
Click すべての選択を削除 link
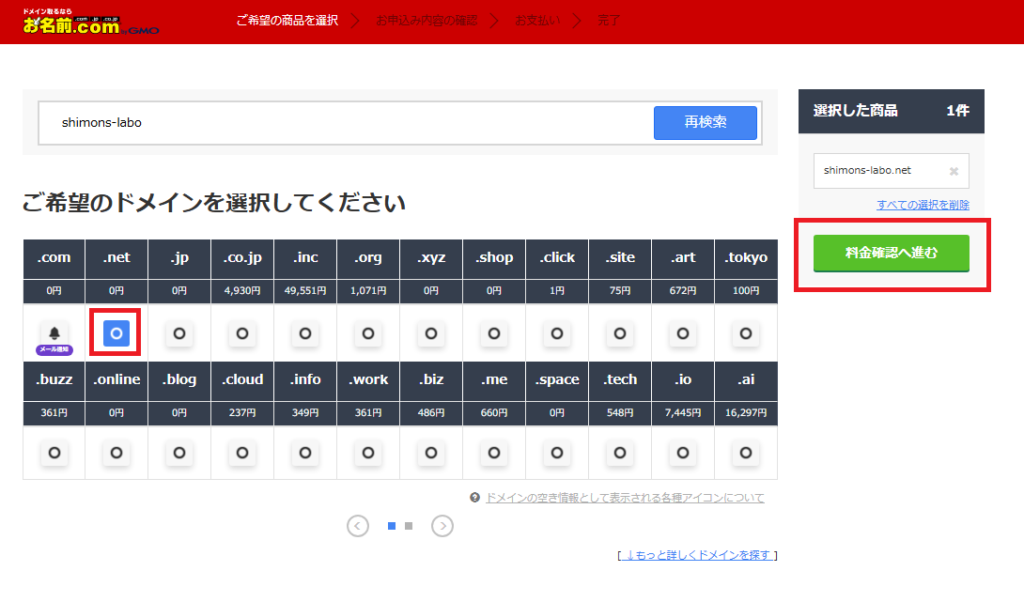tap(923, 204)
